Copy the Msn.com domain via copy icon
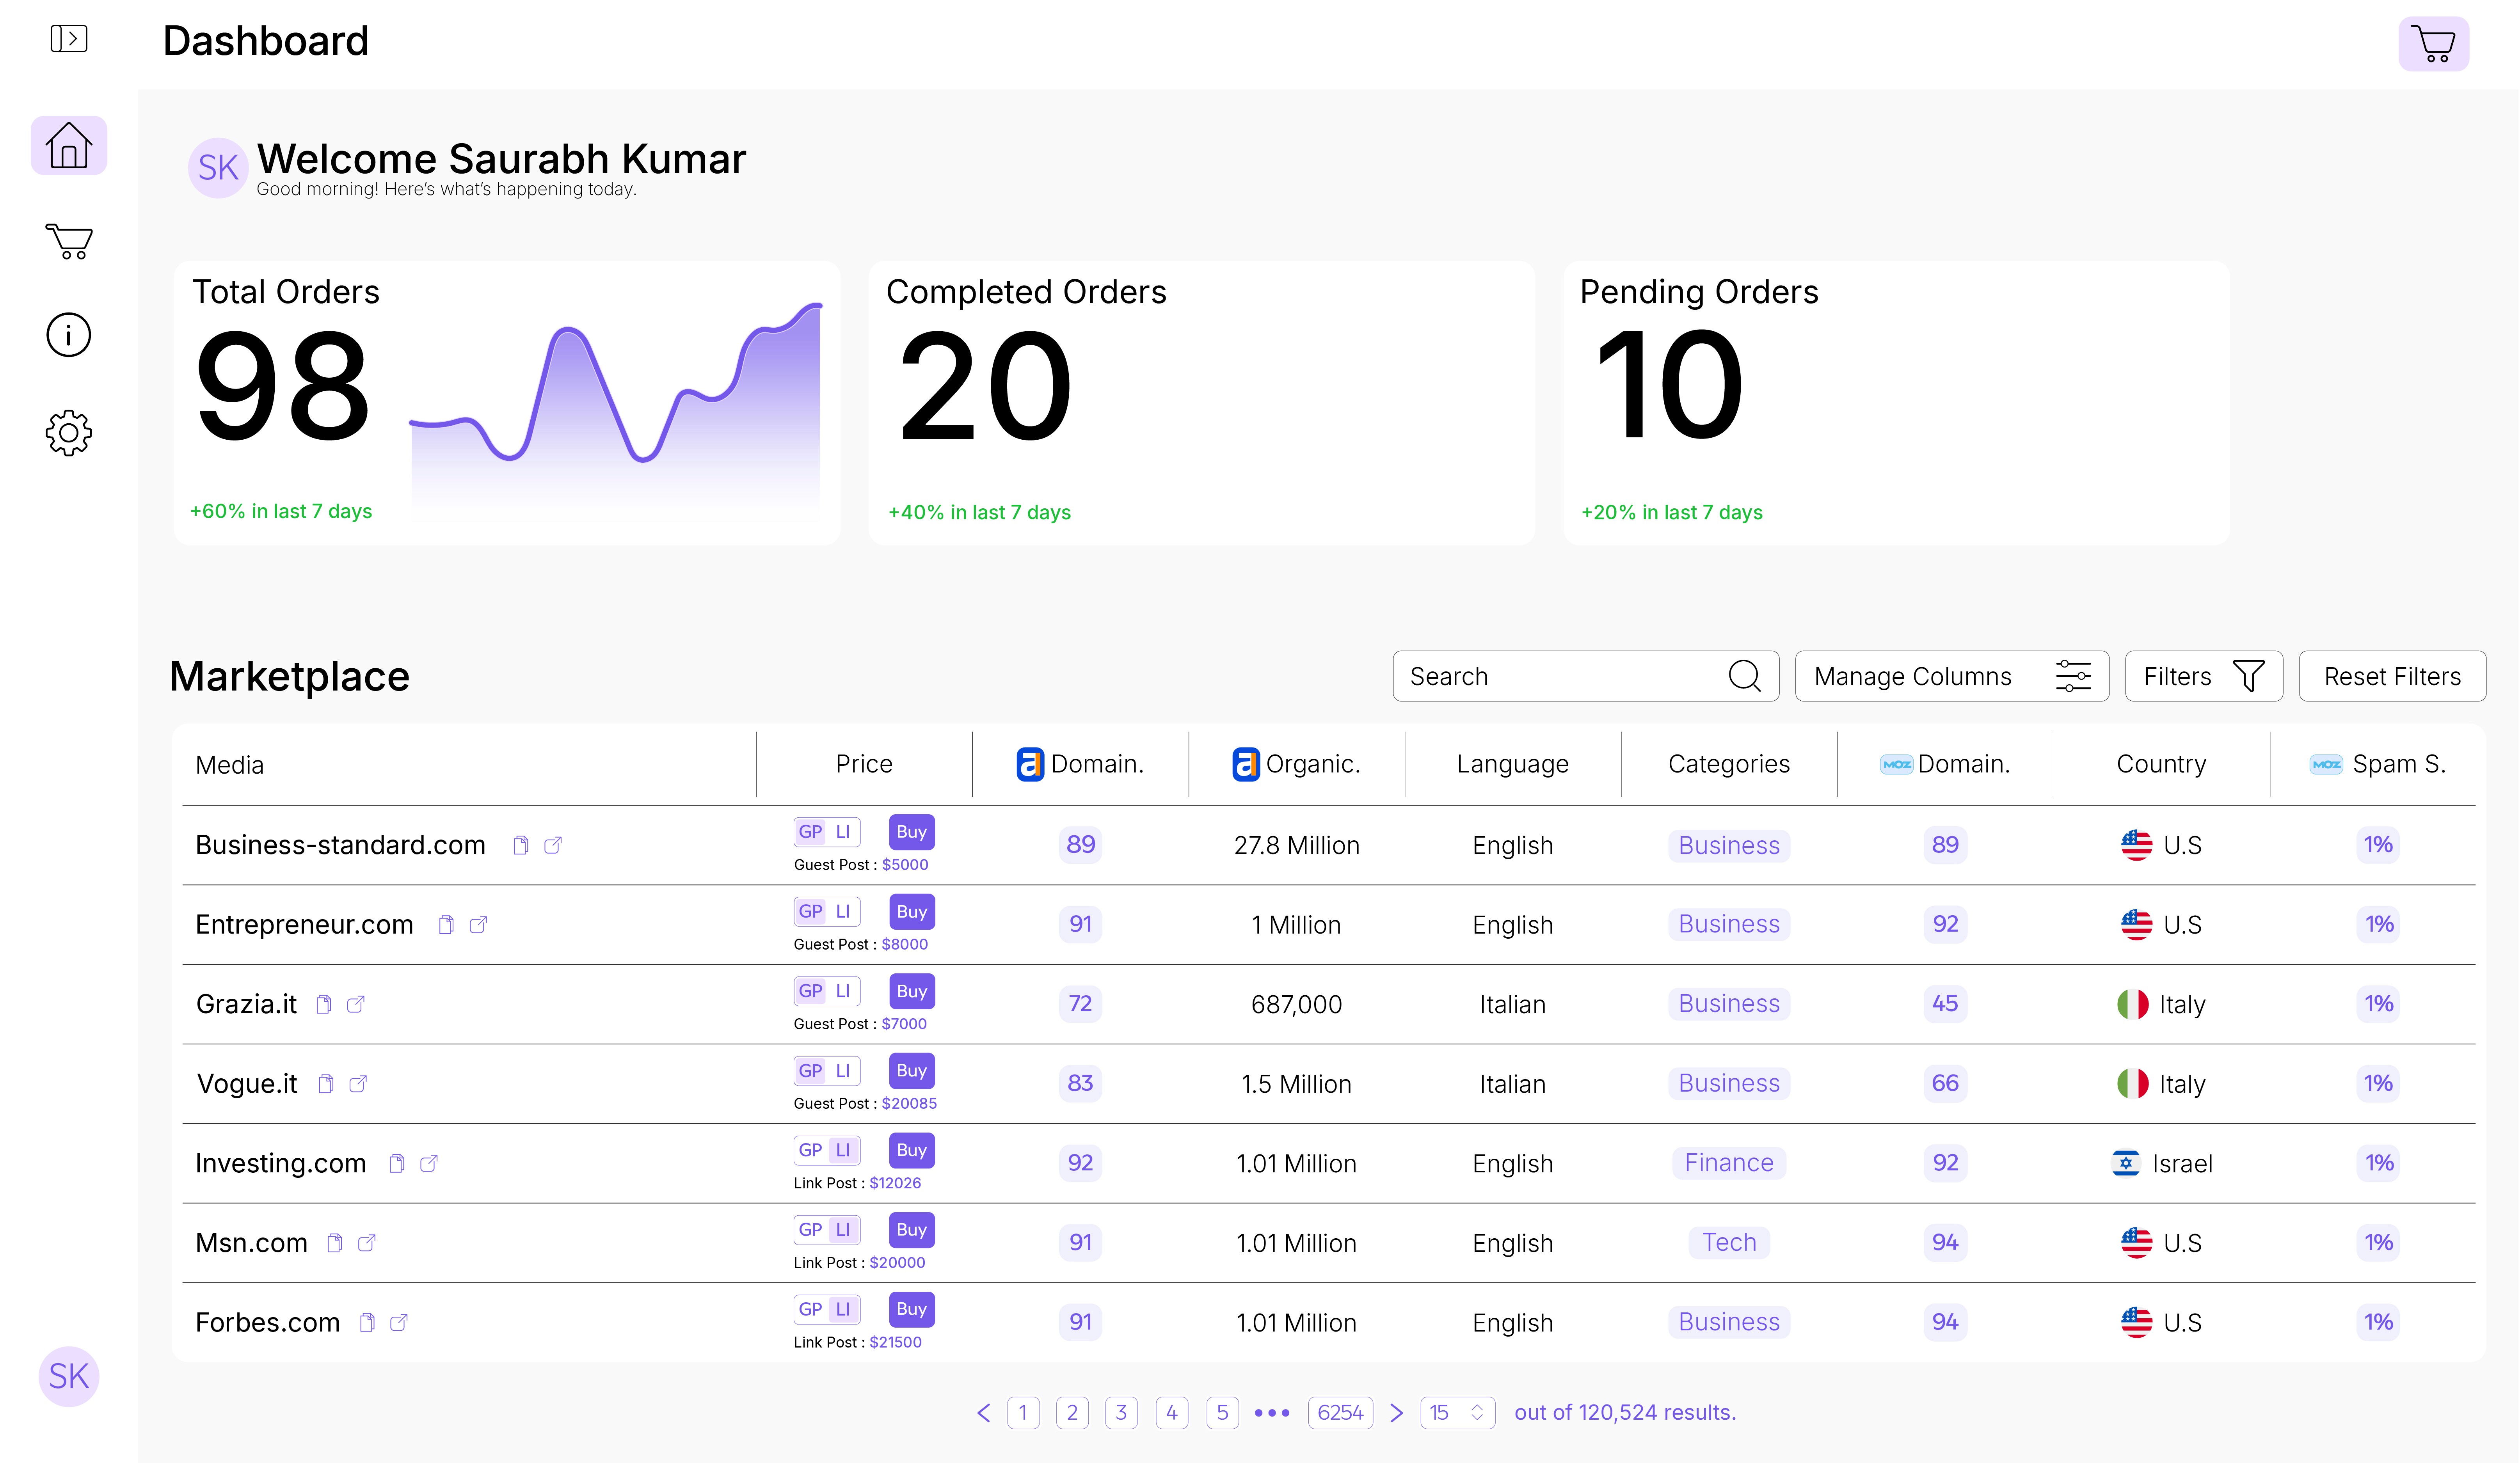Screen dimensions: 2520x1463 [335, 1243]
